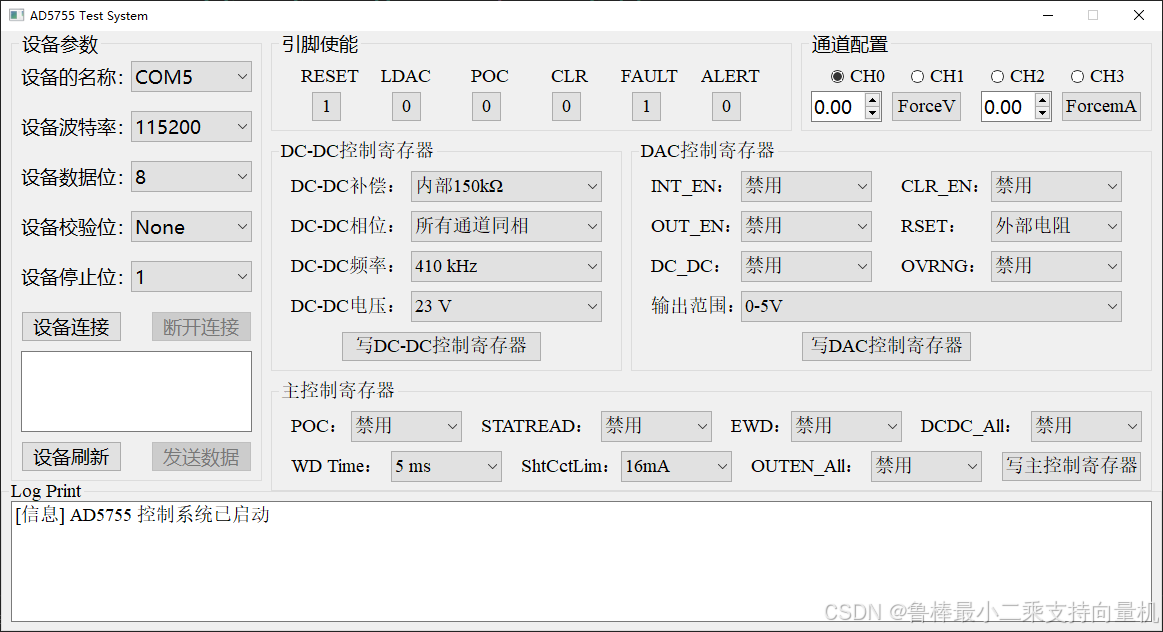Click the ForceV 0.00 value field

point(838,107)
